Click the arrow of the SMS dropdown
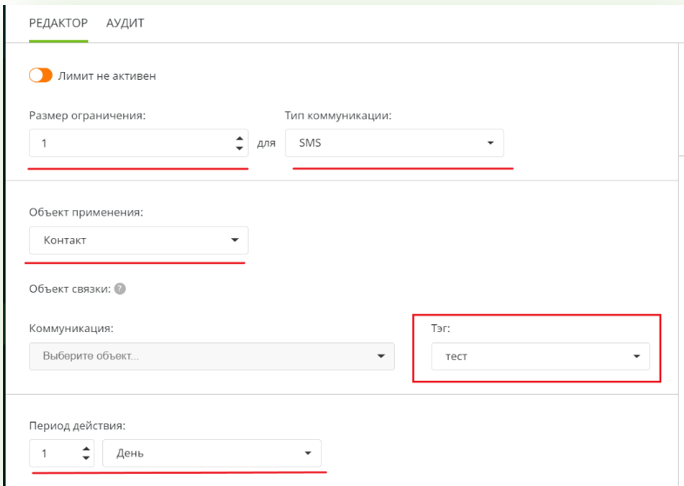 click(490, 143)
